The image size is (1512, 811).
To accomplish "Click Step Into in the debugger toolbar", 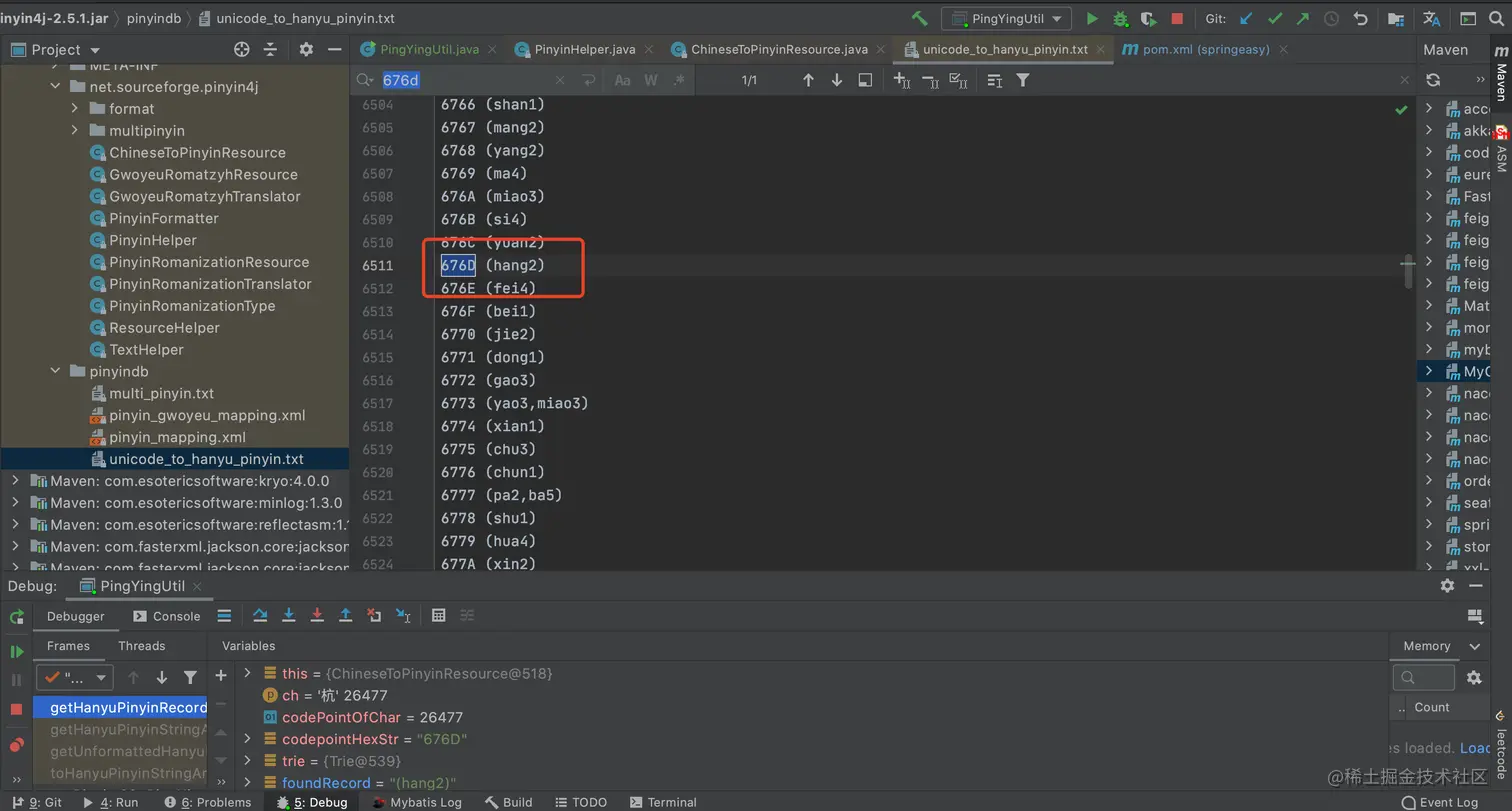I will coord(289,615).
